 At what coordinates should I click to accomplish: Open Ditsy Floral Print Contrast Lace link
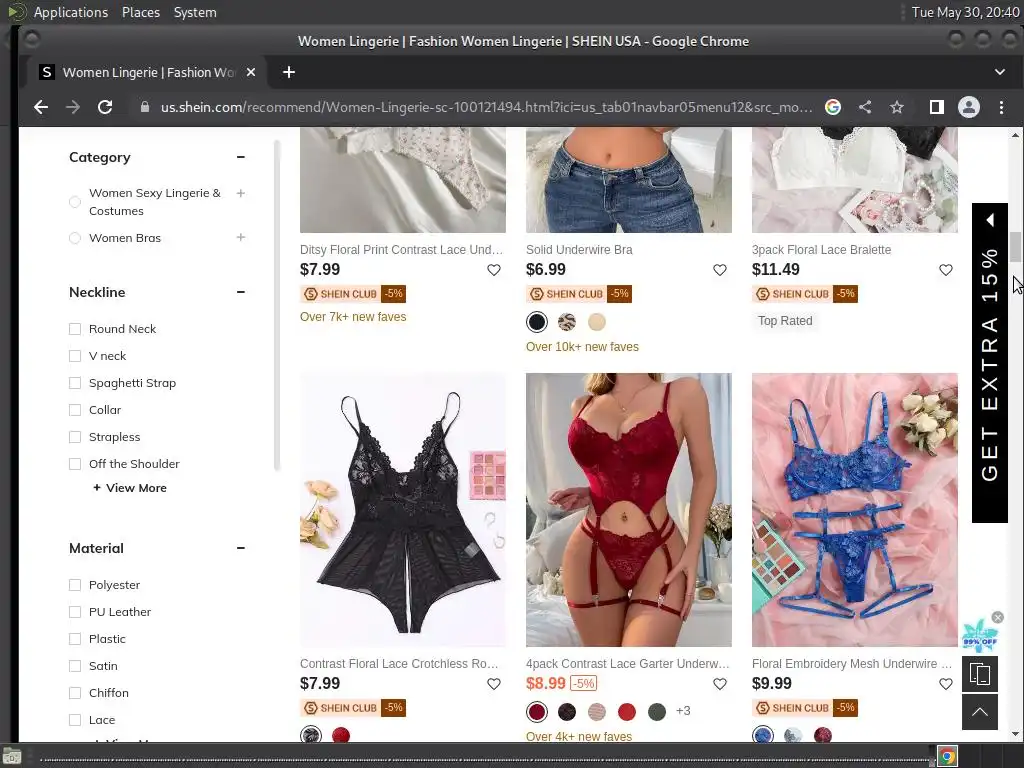pos(402,249)
